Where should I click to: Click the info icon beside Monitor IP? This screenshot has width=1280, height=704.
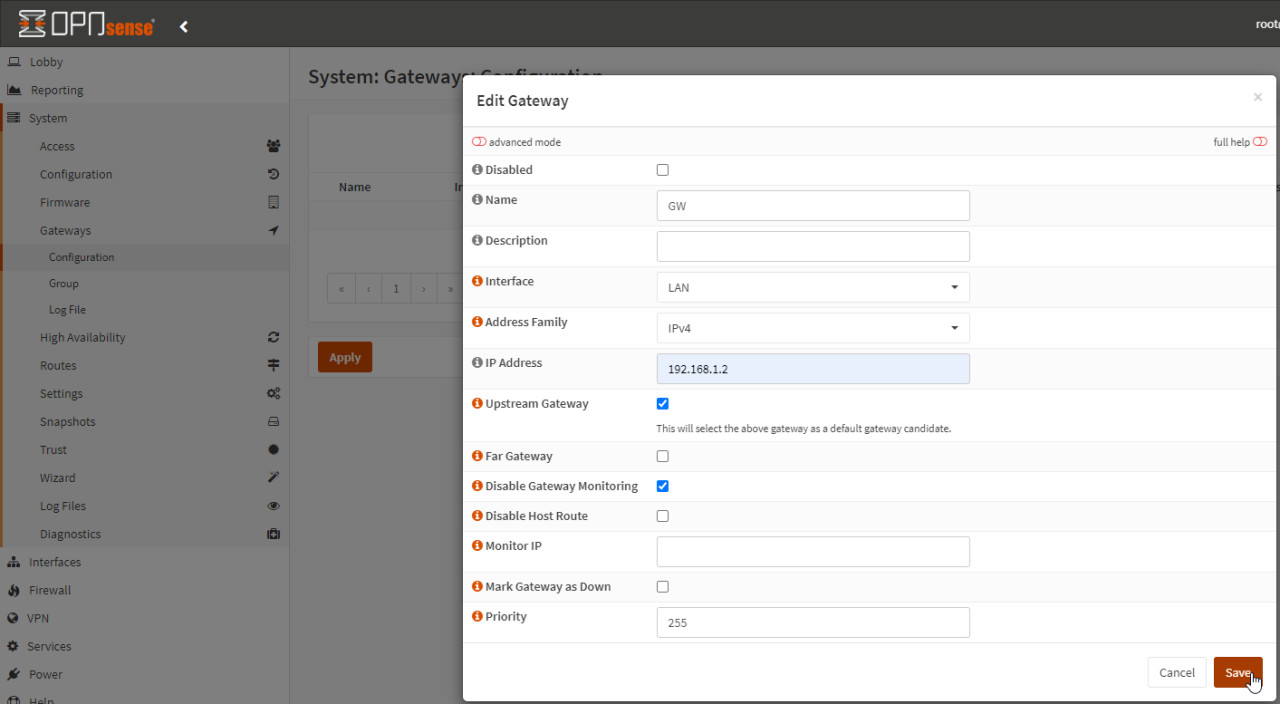point(477,547)
